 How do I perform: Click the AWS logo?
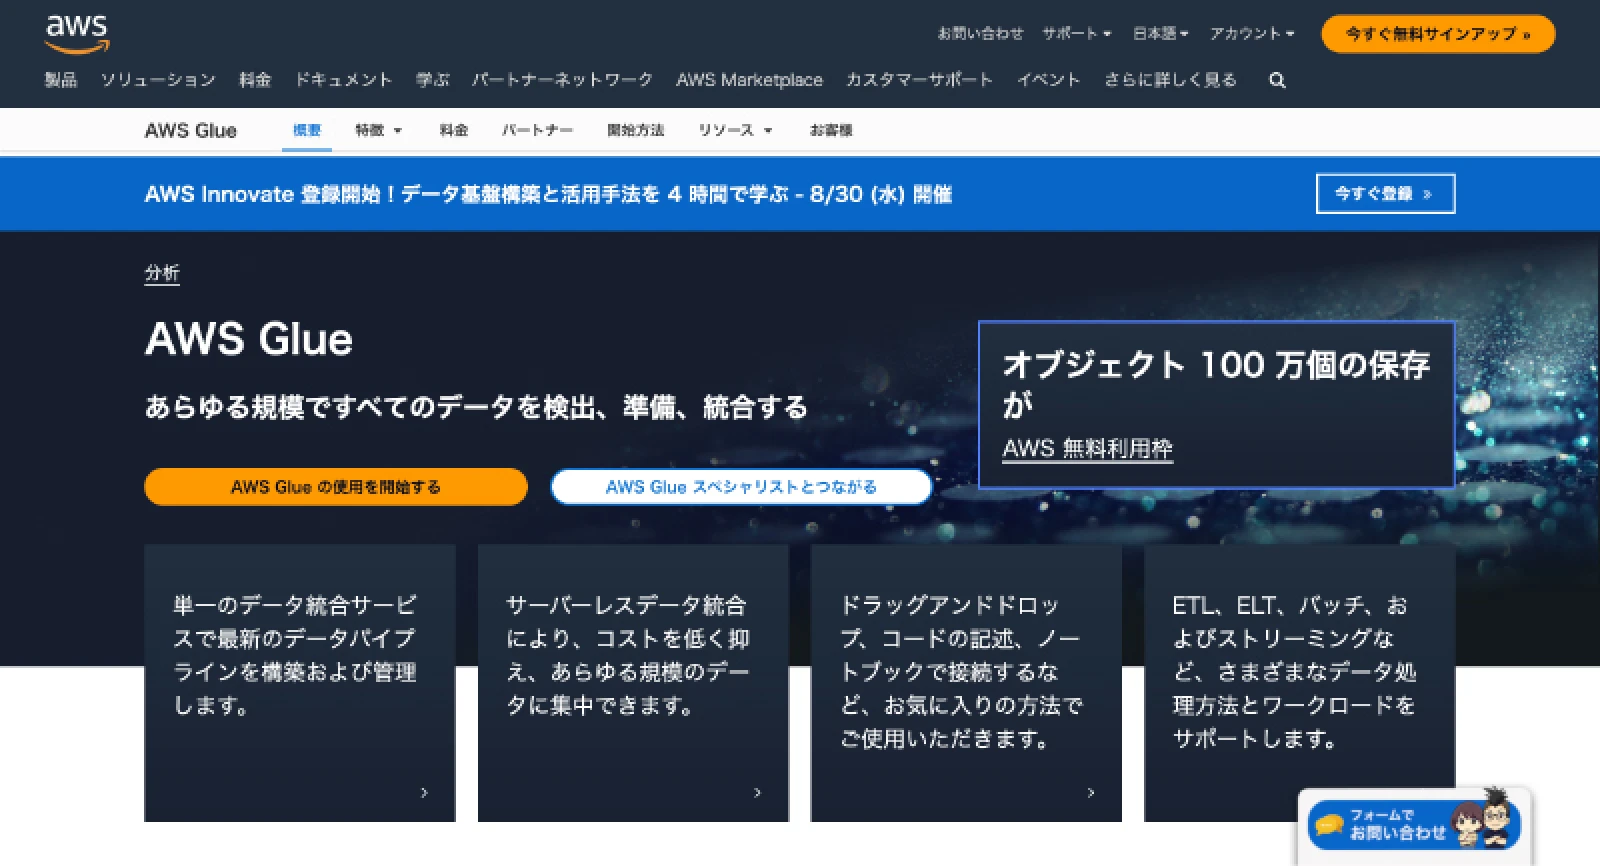click(x=77, y=34)
